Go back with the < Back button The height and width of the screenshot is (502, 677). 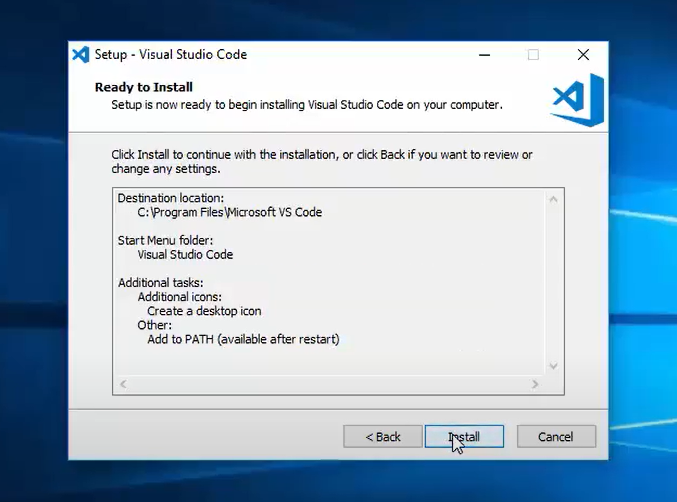383,436
